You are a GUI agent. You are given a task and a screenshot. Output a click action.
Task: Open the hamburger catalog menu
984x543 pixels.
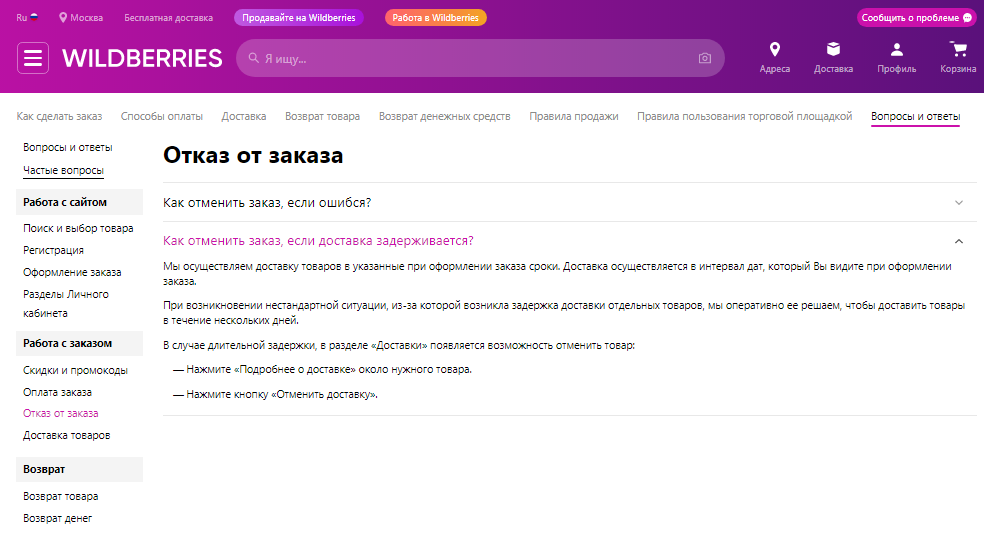coord(33,58)
